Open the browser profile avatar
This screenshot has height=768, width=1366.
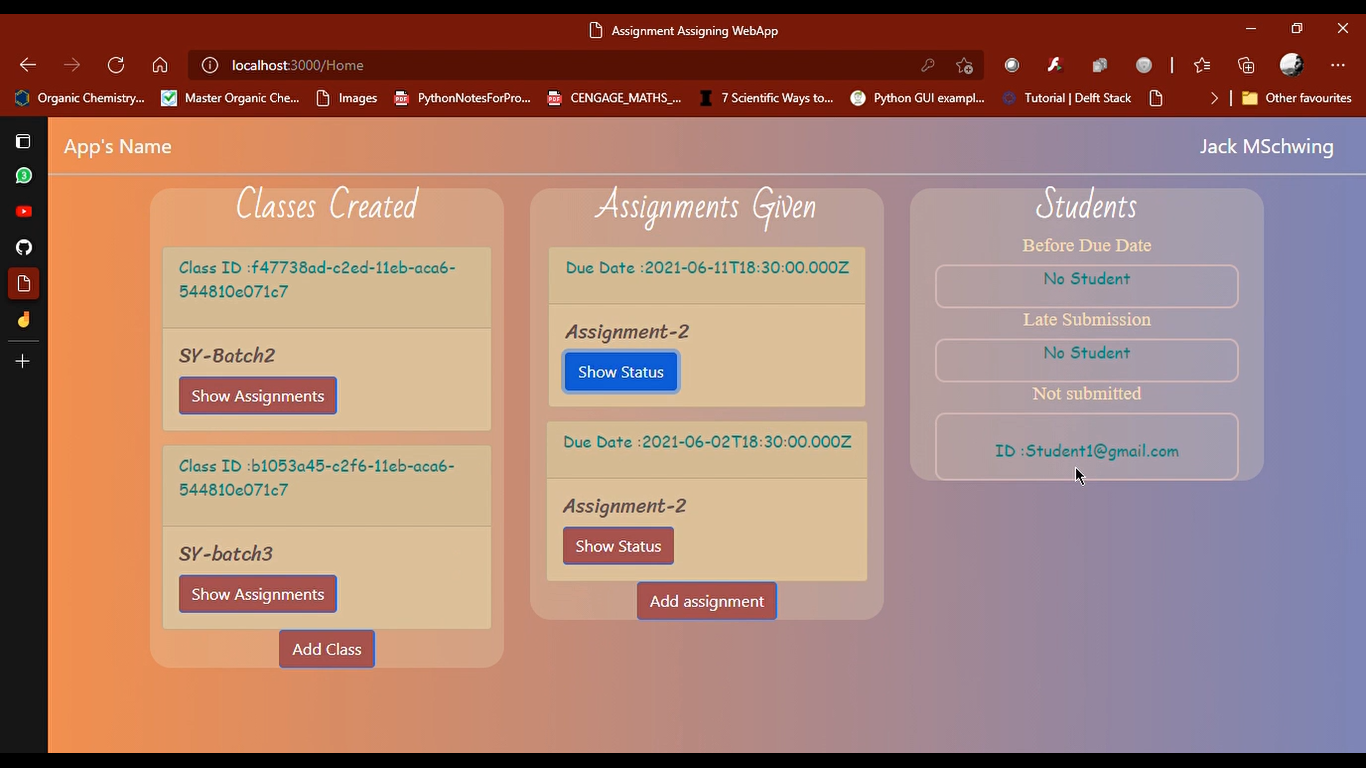coord(1291,64)
